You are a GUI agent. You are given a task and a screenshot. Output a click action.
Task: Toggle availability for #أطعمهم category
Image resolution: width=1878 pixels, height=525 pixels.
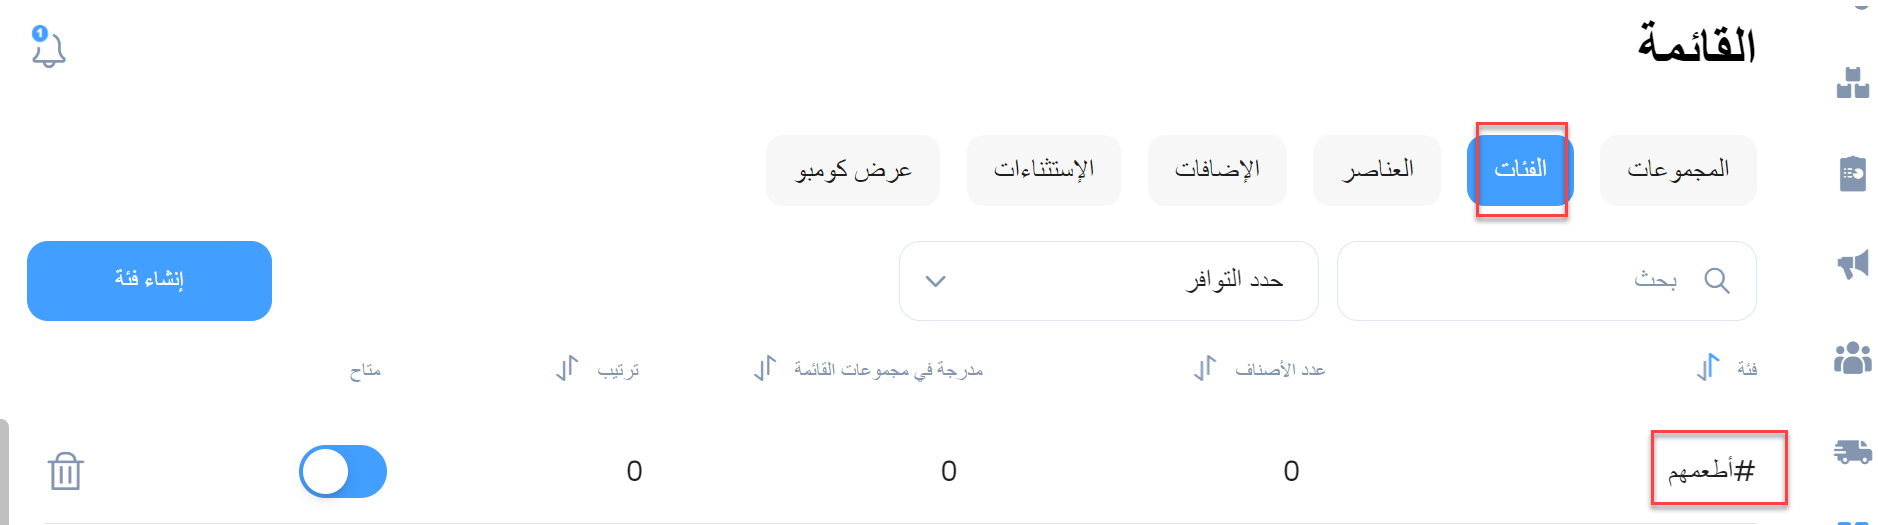pos(343,471)
